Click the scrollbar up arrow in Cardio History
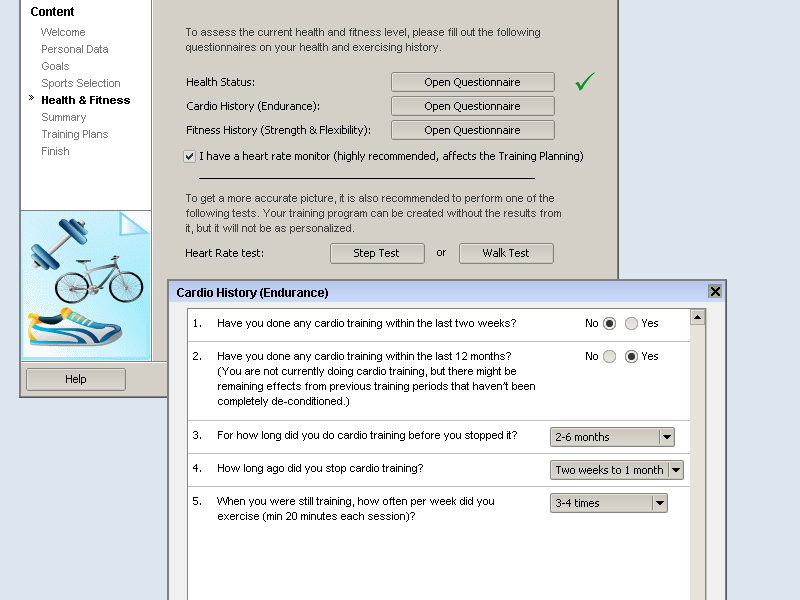This screenshot has width=800, height=600. (698, 318)
